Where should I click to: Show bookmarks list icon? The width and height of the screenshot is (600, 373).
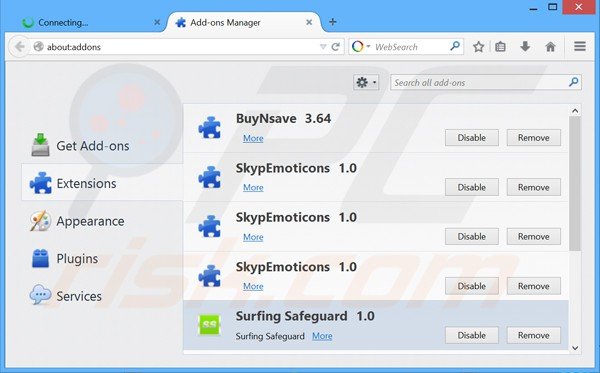pyautogui.click(x=500, y=47)
